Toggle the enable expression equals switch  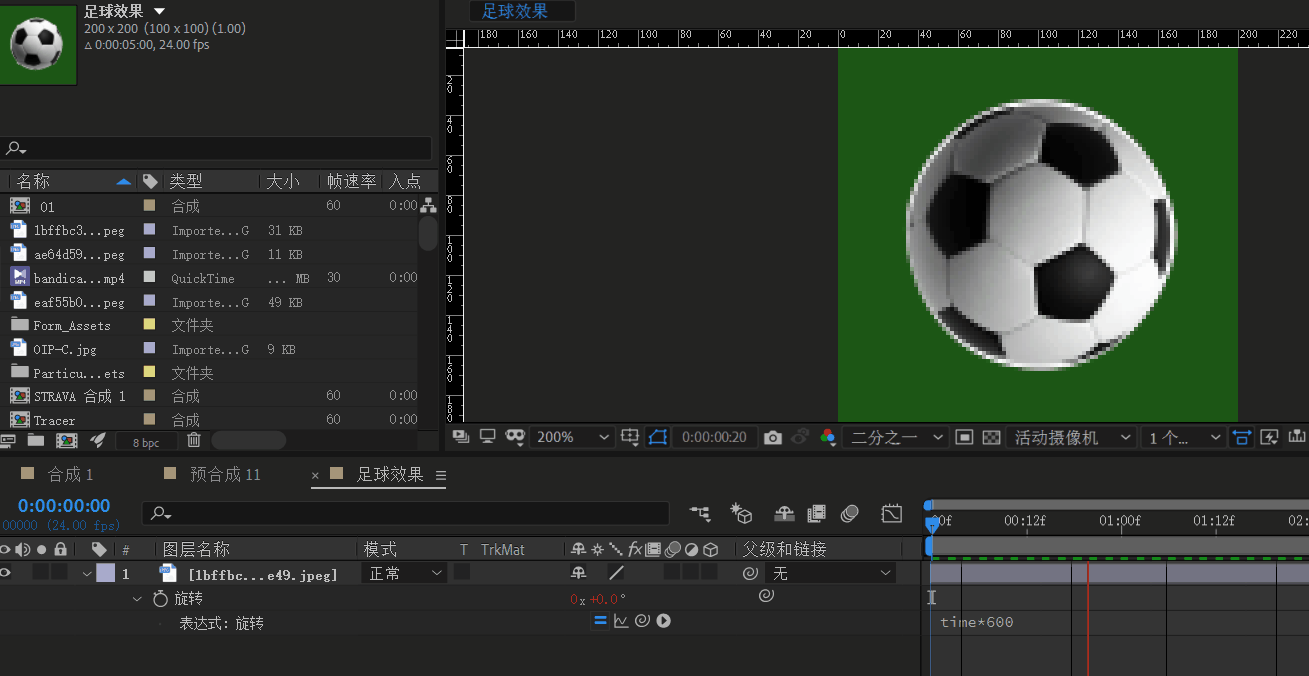pos(600,621)
